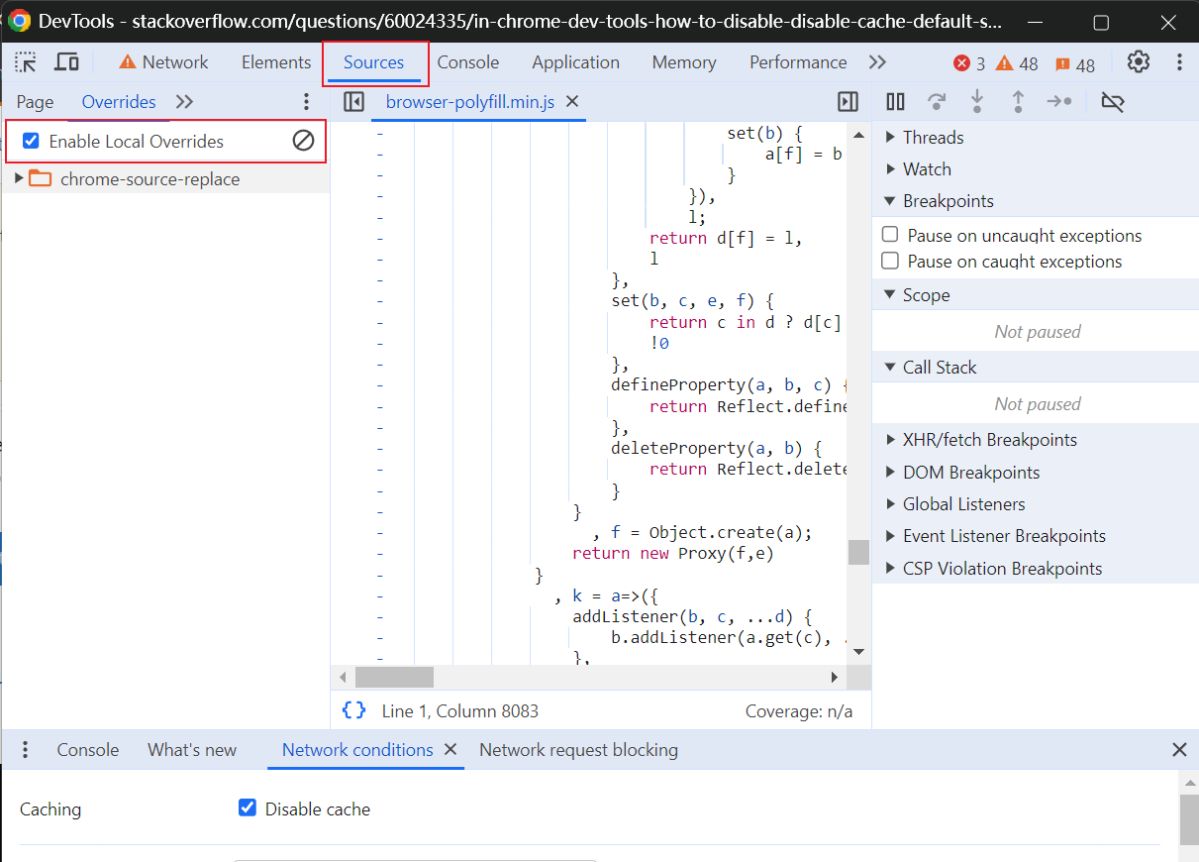Image resolution: width=1199 pixels, height=862 pixels.
Task: Switch to the Page navigator tab
Action: pyautogui.click(x=35, y=102)
